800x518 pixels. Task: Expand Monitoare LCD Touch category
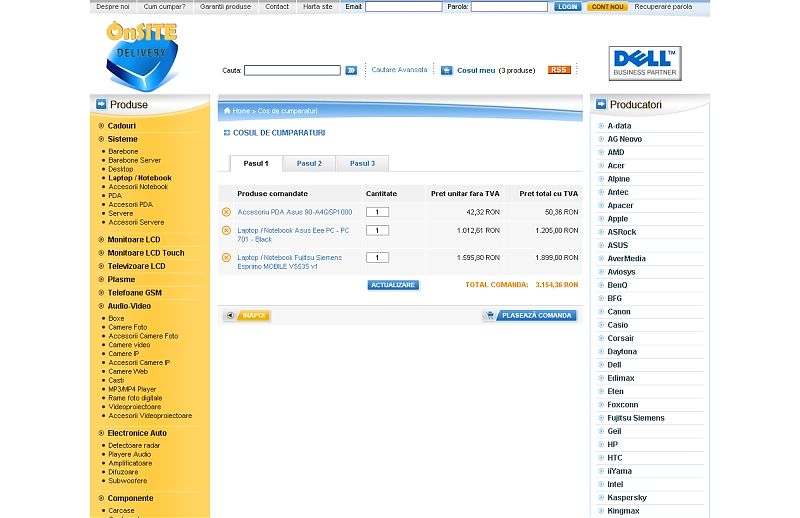click(x=146, y=253)
